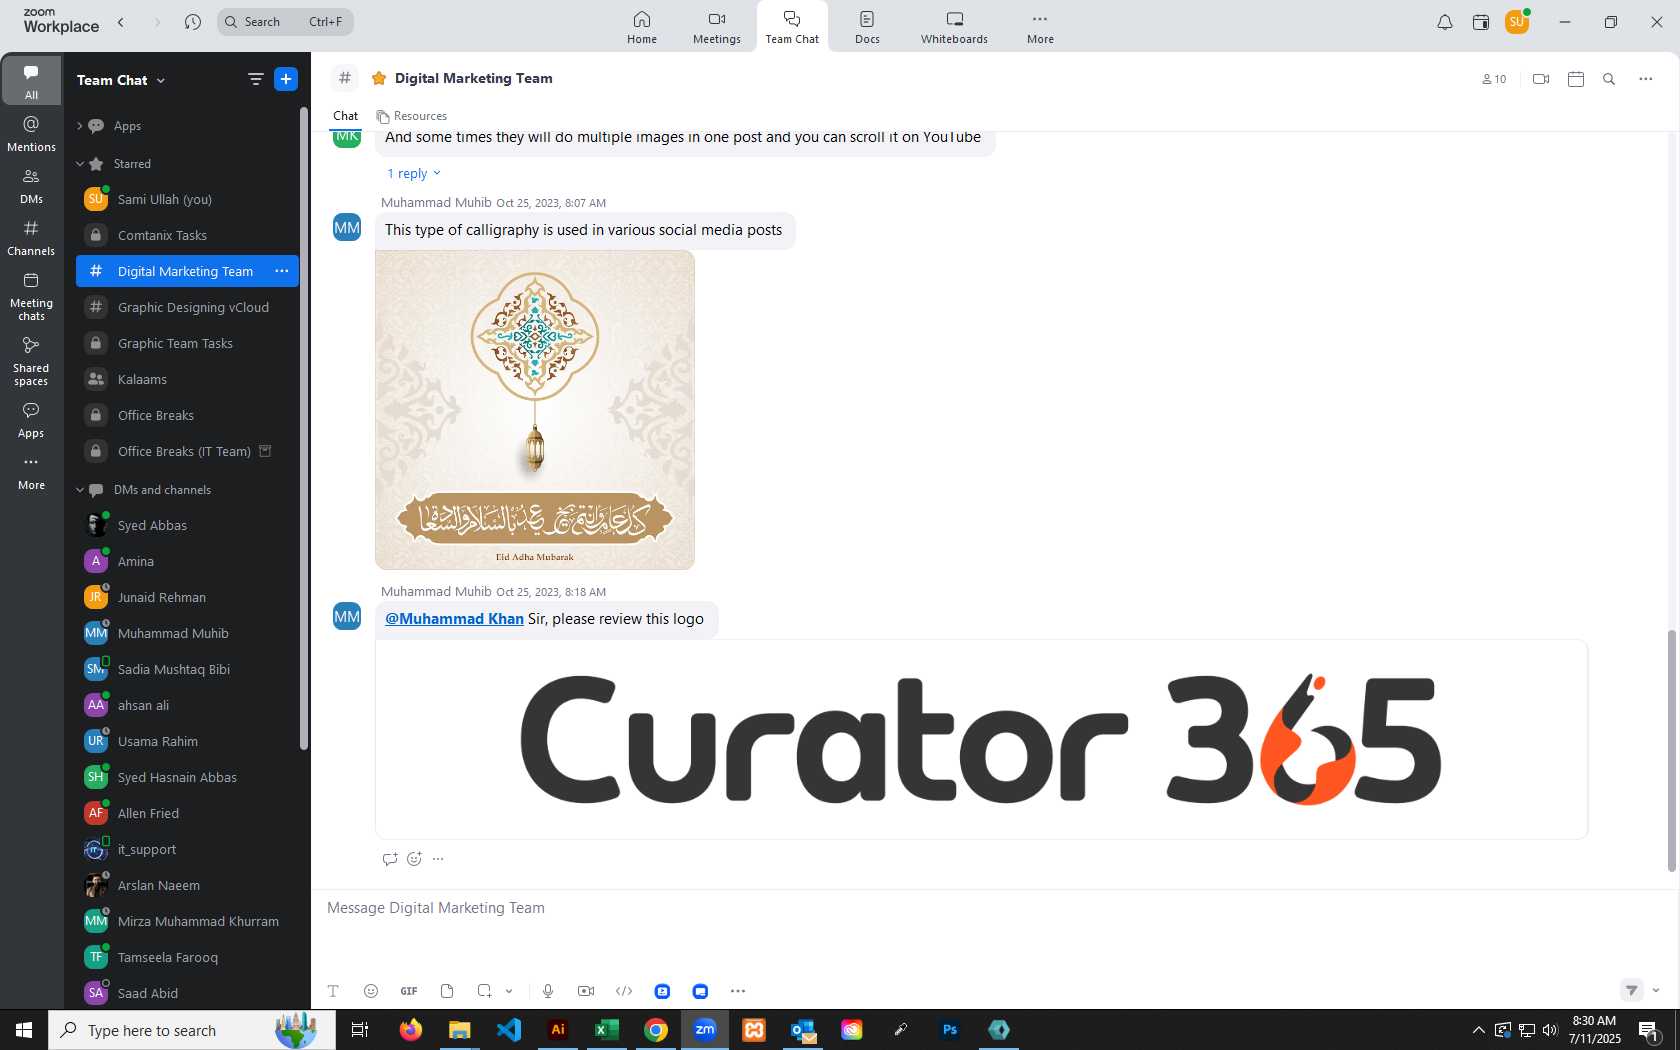Click the filter icon next to Team Chat
Viewport: 1680px width, 1050px height.
[255, 79]
